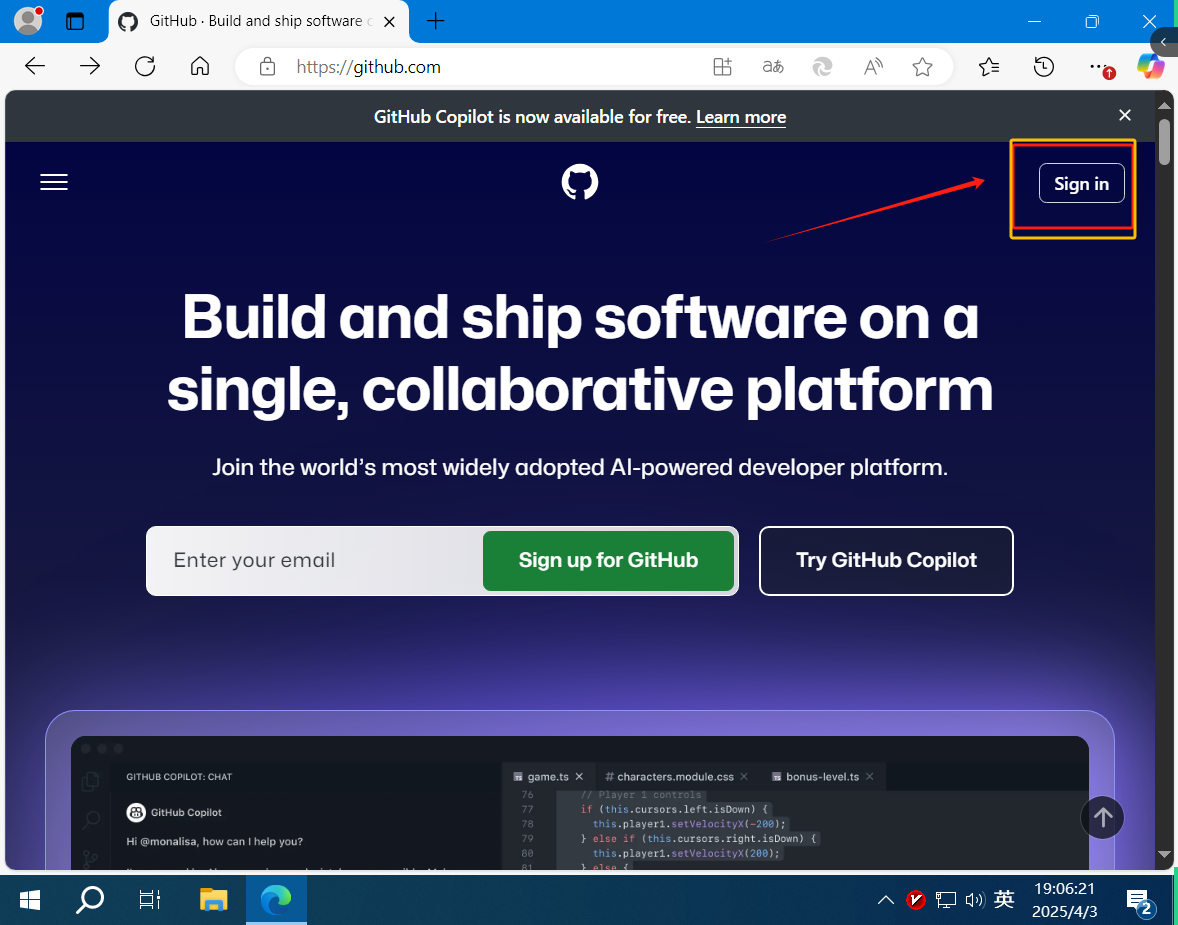The image size is (1178, 925).
Task: Click the GitHub Octocat logo
Action: point(580,183)
